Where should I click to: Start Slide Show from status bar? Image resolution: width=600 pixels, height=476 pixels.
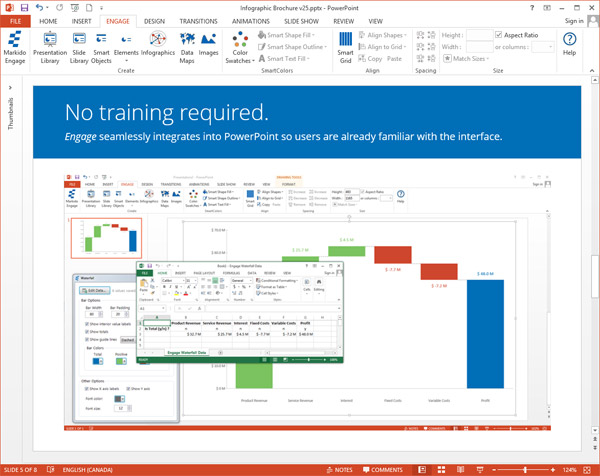pos(480,469)
